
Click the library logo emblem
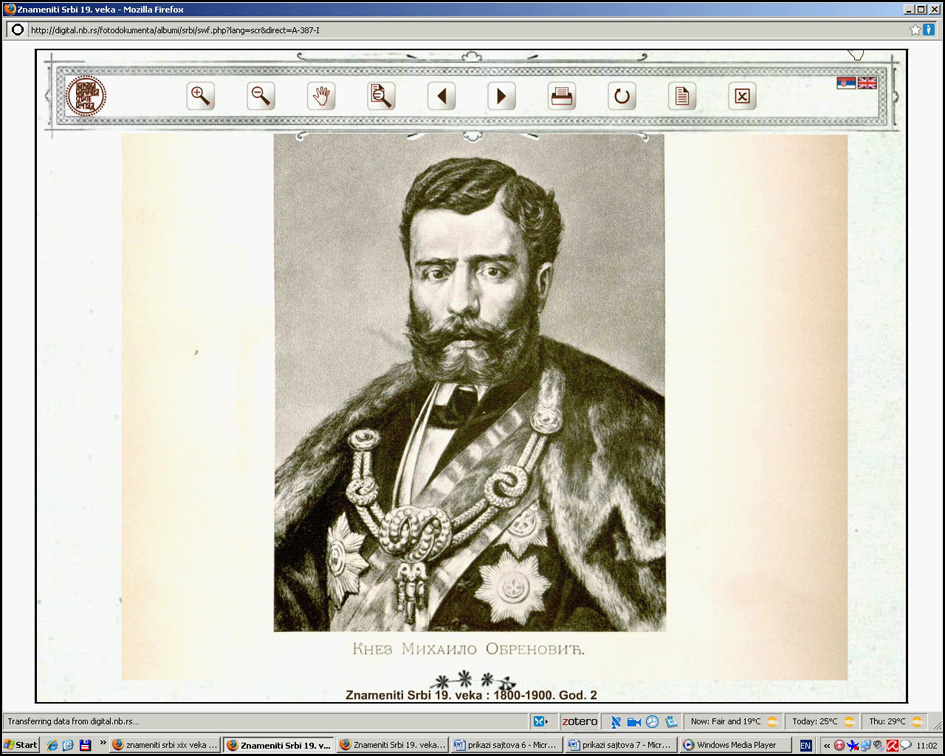(86, 96)
